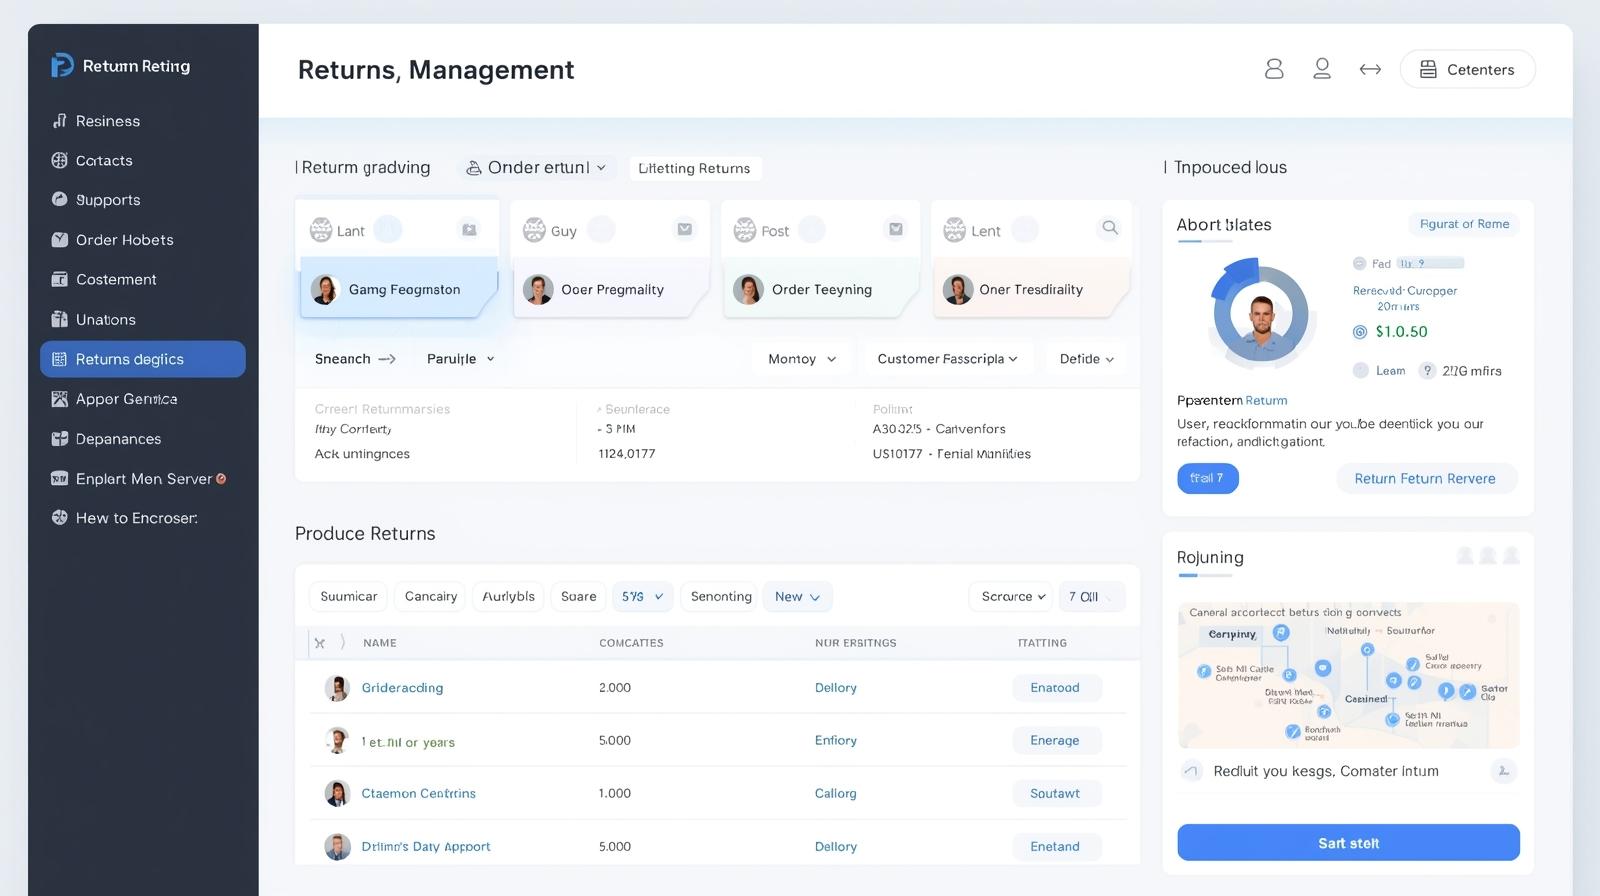Image resolution: width=1600 pixels, height=896 pixels.
Task: Toggle the checkbox in Guy card header
Action: click(x=685, y=229)
